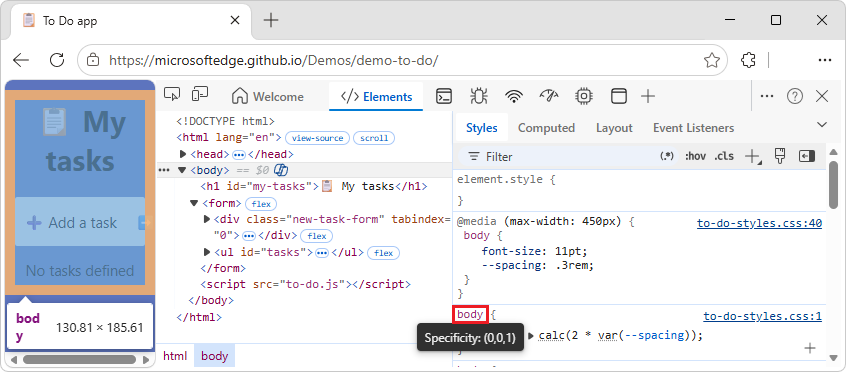846x372 pixels.
Task: Click the view-source badge
Action: coord(317,138)
